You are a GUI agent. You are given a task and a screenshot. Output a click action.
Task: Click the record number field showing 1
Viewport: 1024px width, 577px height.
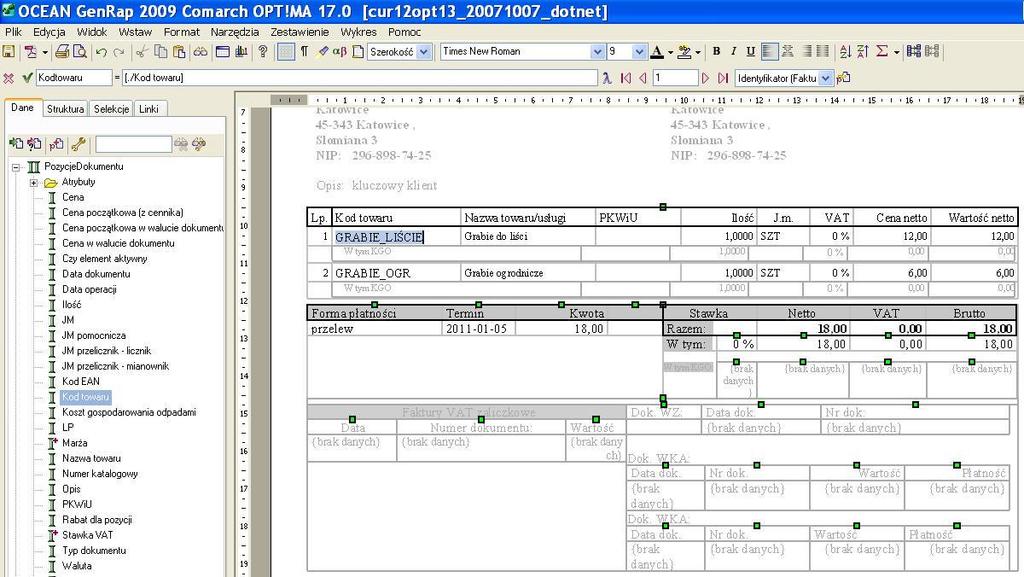click(x=675, y=78)
